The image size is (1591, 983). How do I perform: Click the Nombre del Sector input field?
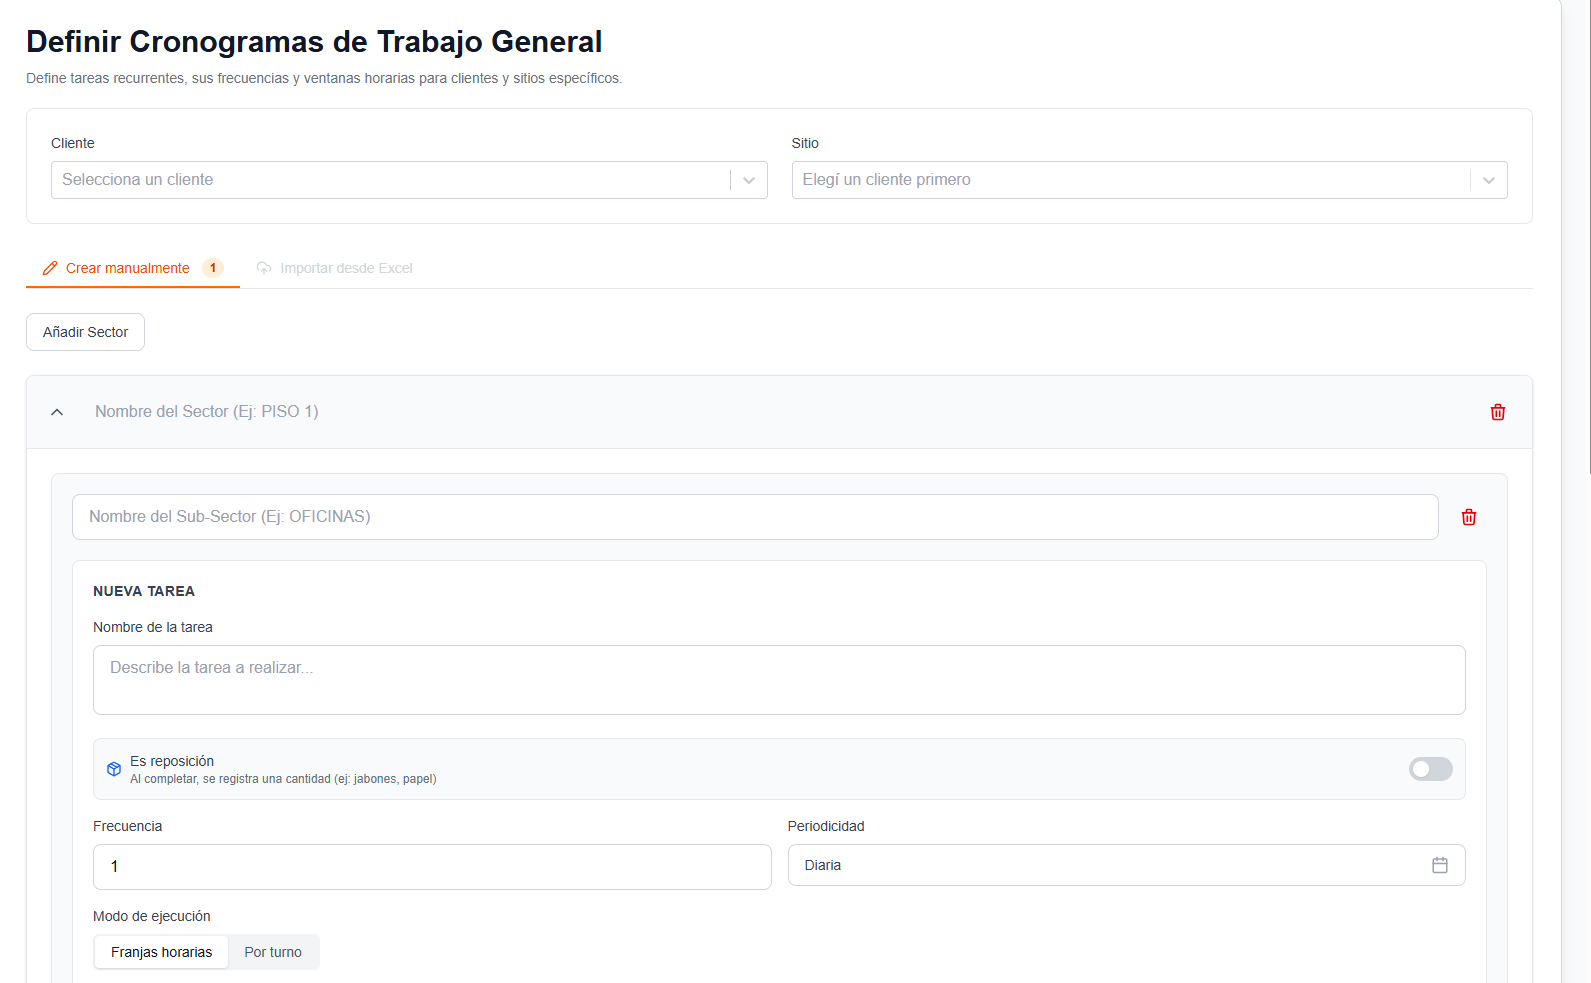coord(780,412)
